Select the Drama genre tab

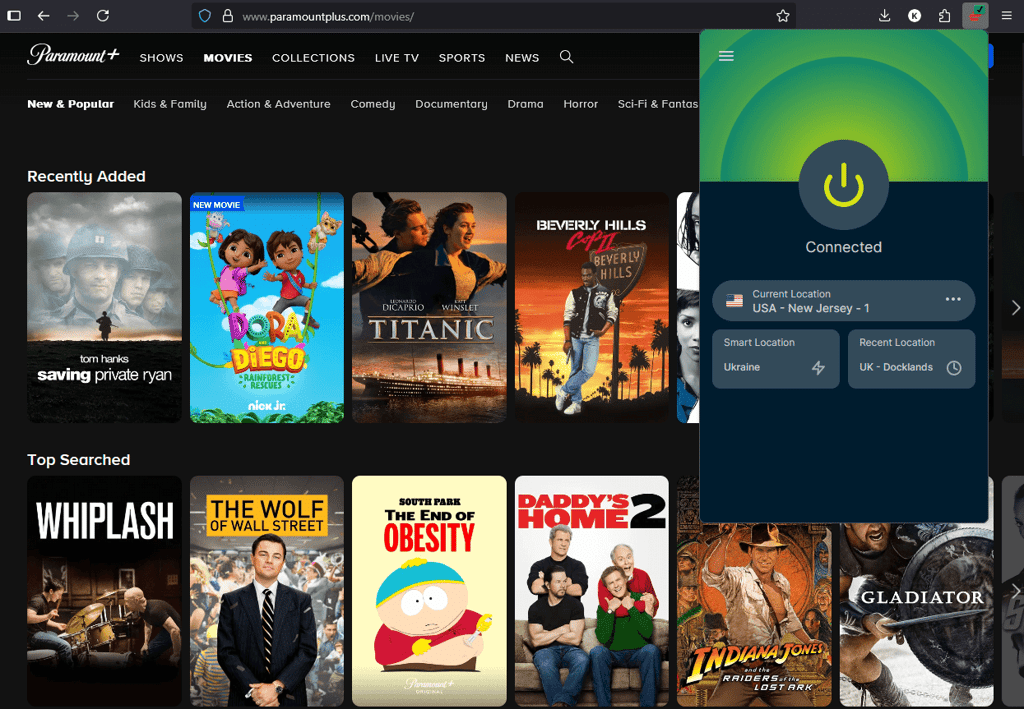525,104
